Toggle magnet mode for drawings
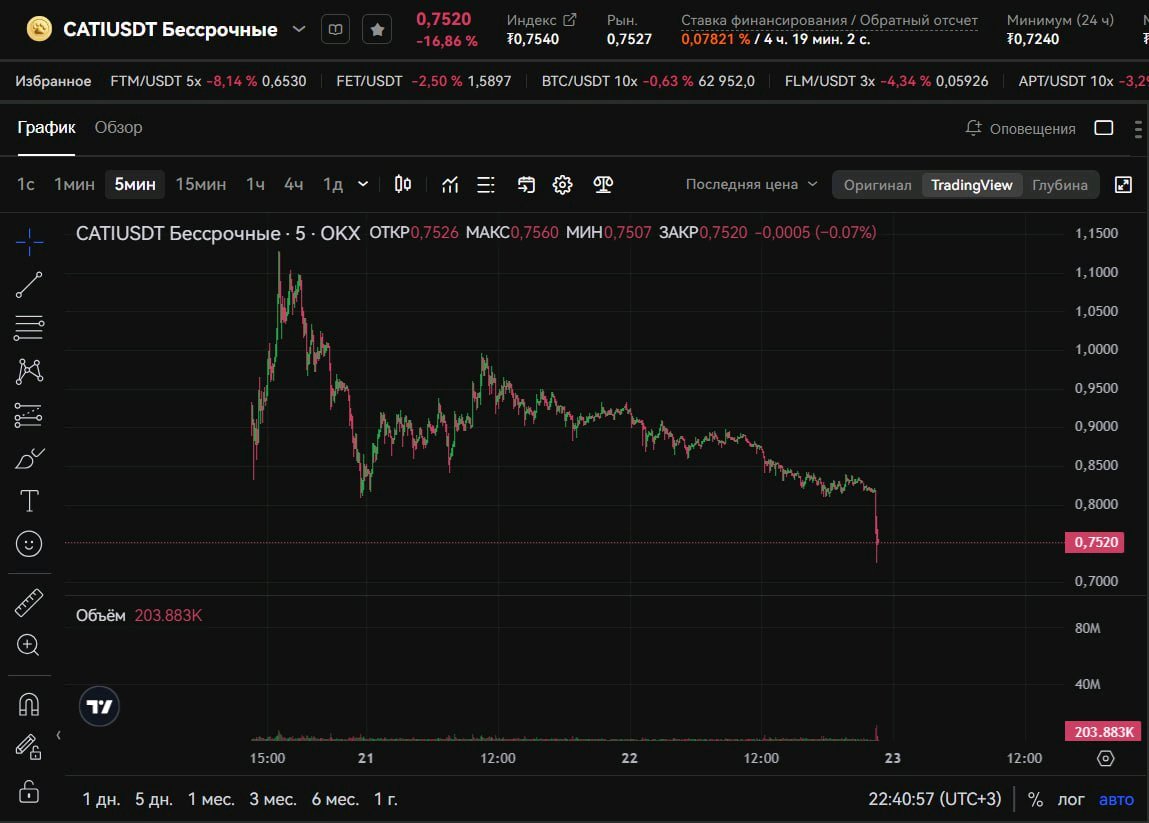Screen dimensions: 1149x823 pyautogui.click(x=29, y=704)
